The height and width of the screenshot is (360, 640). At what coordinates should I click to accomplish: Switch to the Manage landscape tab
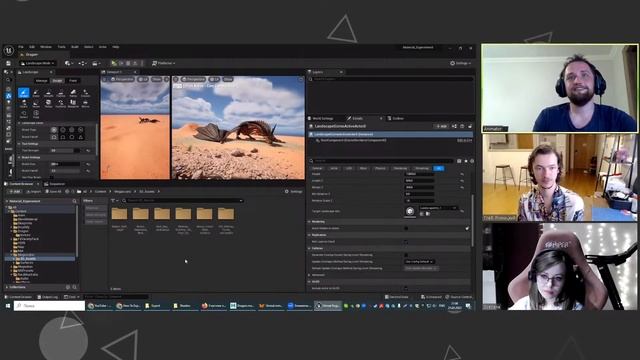click(x=42, y=81)
